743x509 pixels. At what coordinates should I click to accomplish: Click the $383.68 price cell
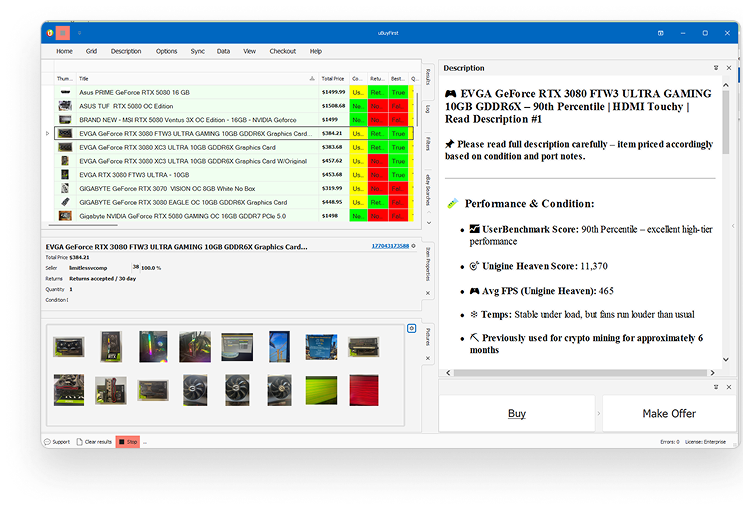(x=334, y=147)
